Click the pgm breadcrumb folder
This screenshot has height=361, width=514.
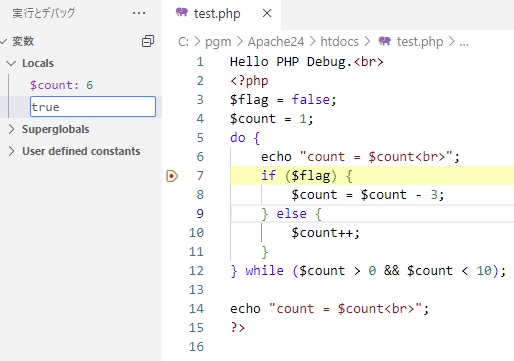[218, 42]
